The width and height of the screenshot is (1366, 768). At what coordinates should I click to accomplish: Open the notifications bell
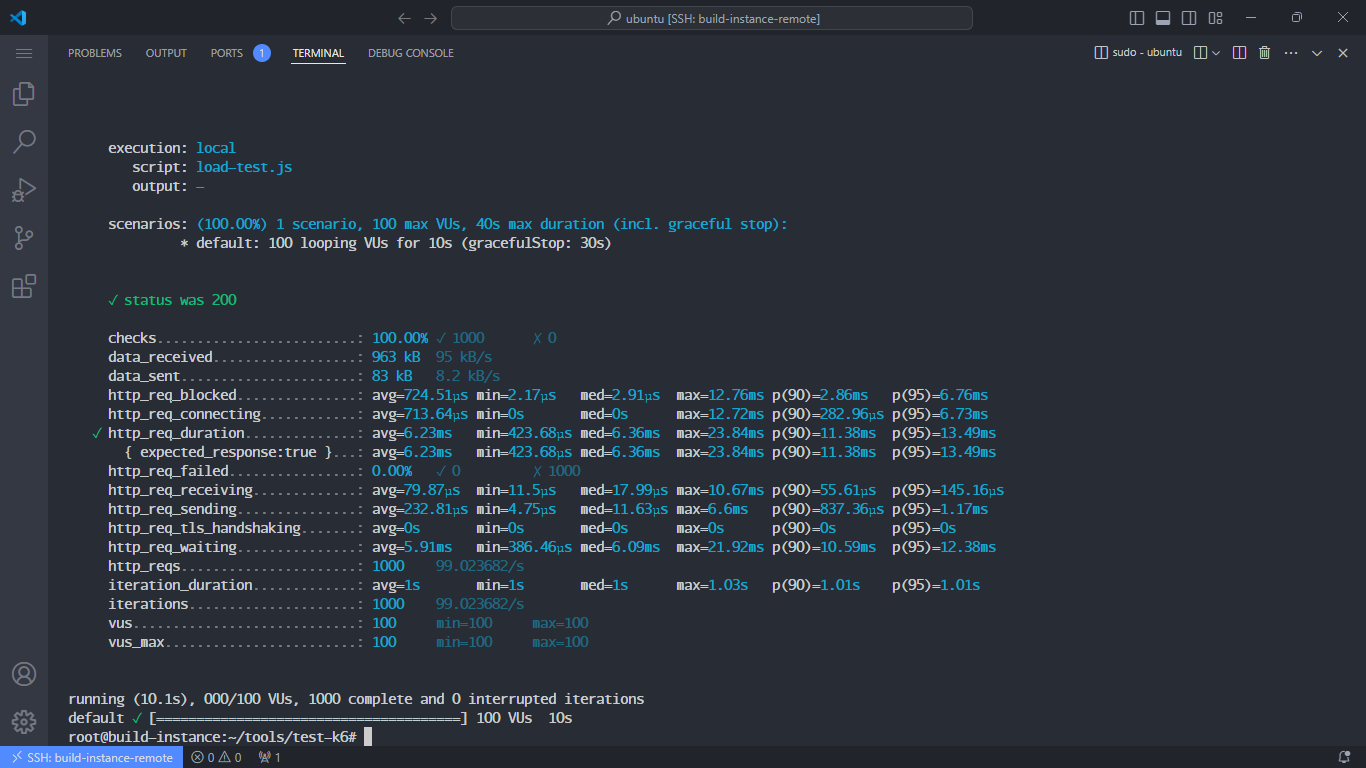[x=1344, y=757]
